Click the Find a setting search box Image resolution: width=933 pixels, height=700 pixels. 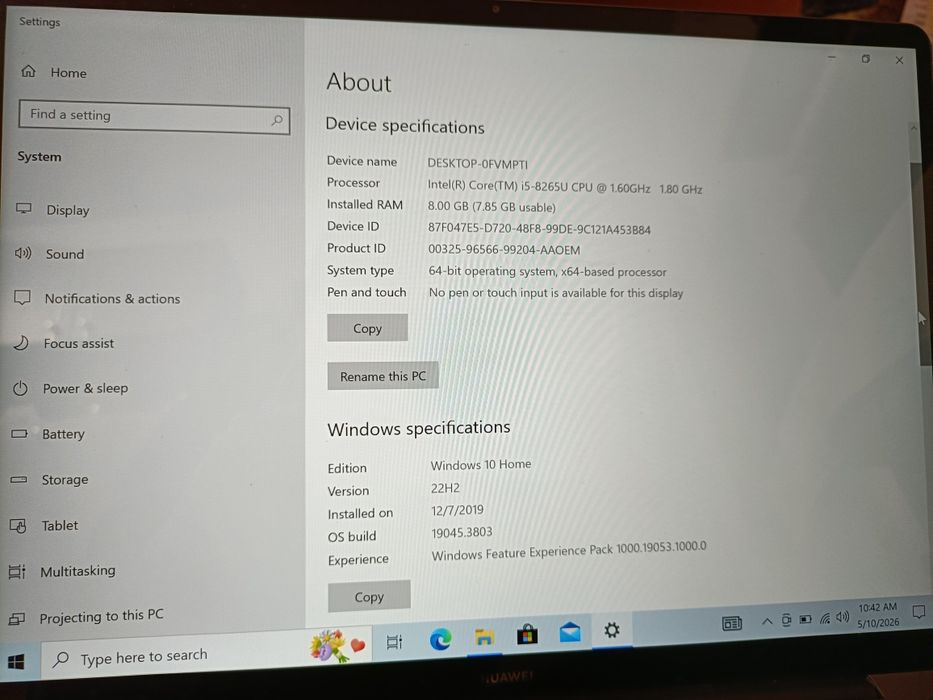tap(154, 117)
